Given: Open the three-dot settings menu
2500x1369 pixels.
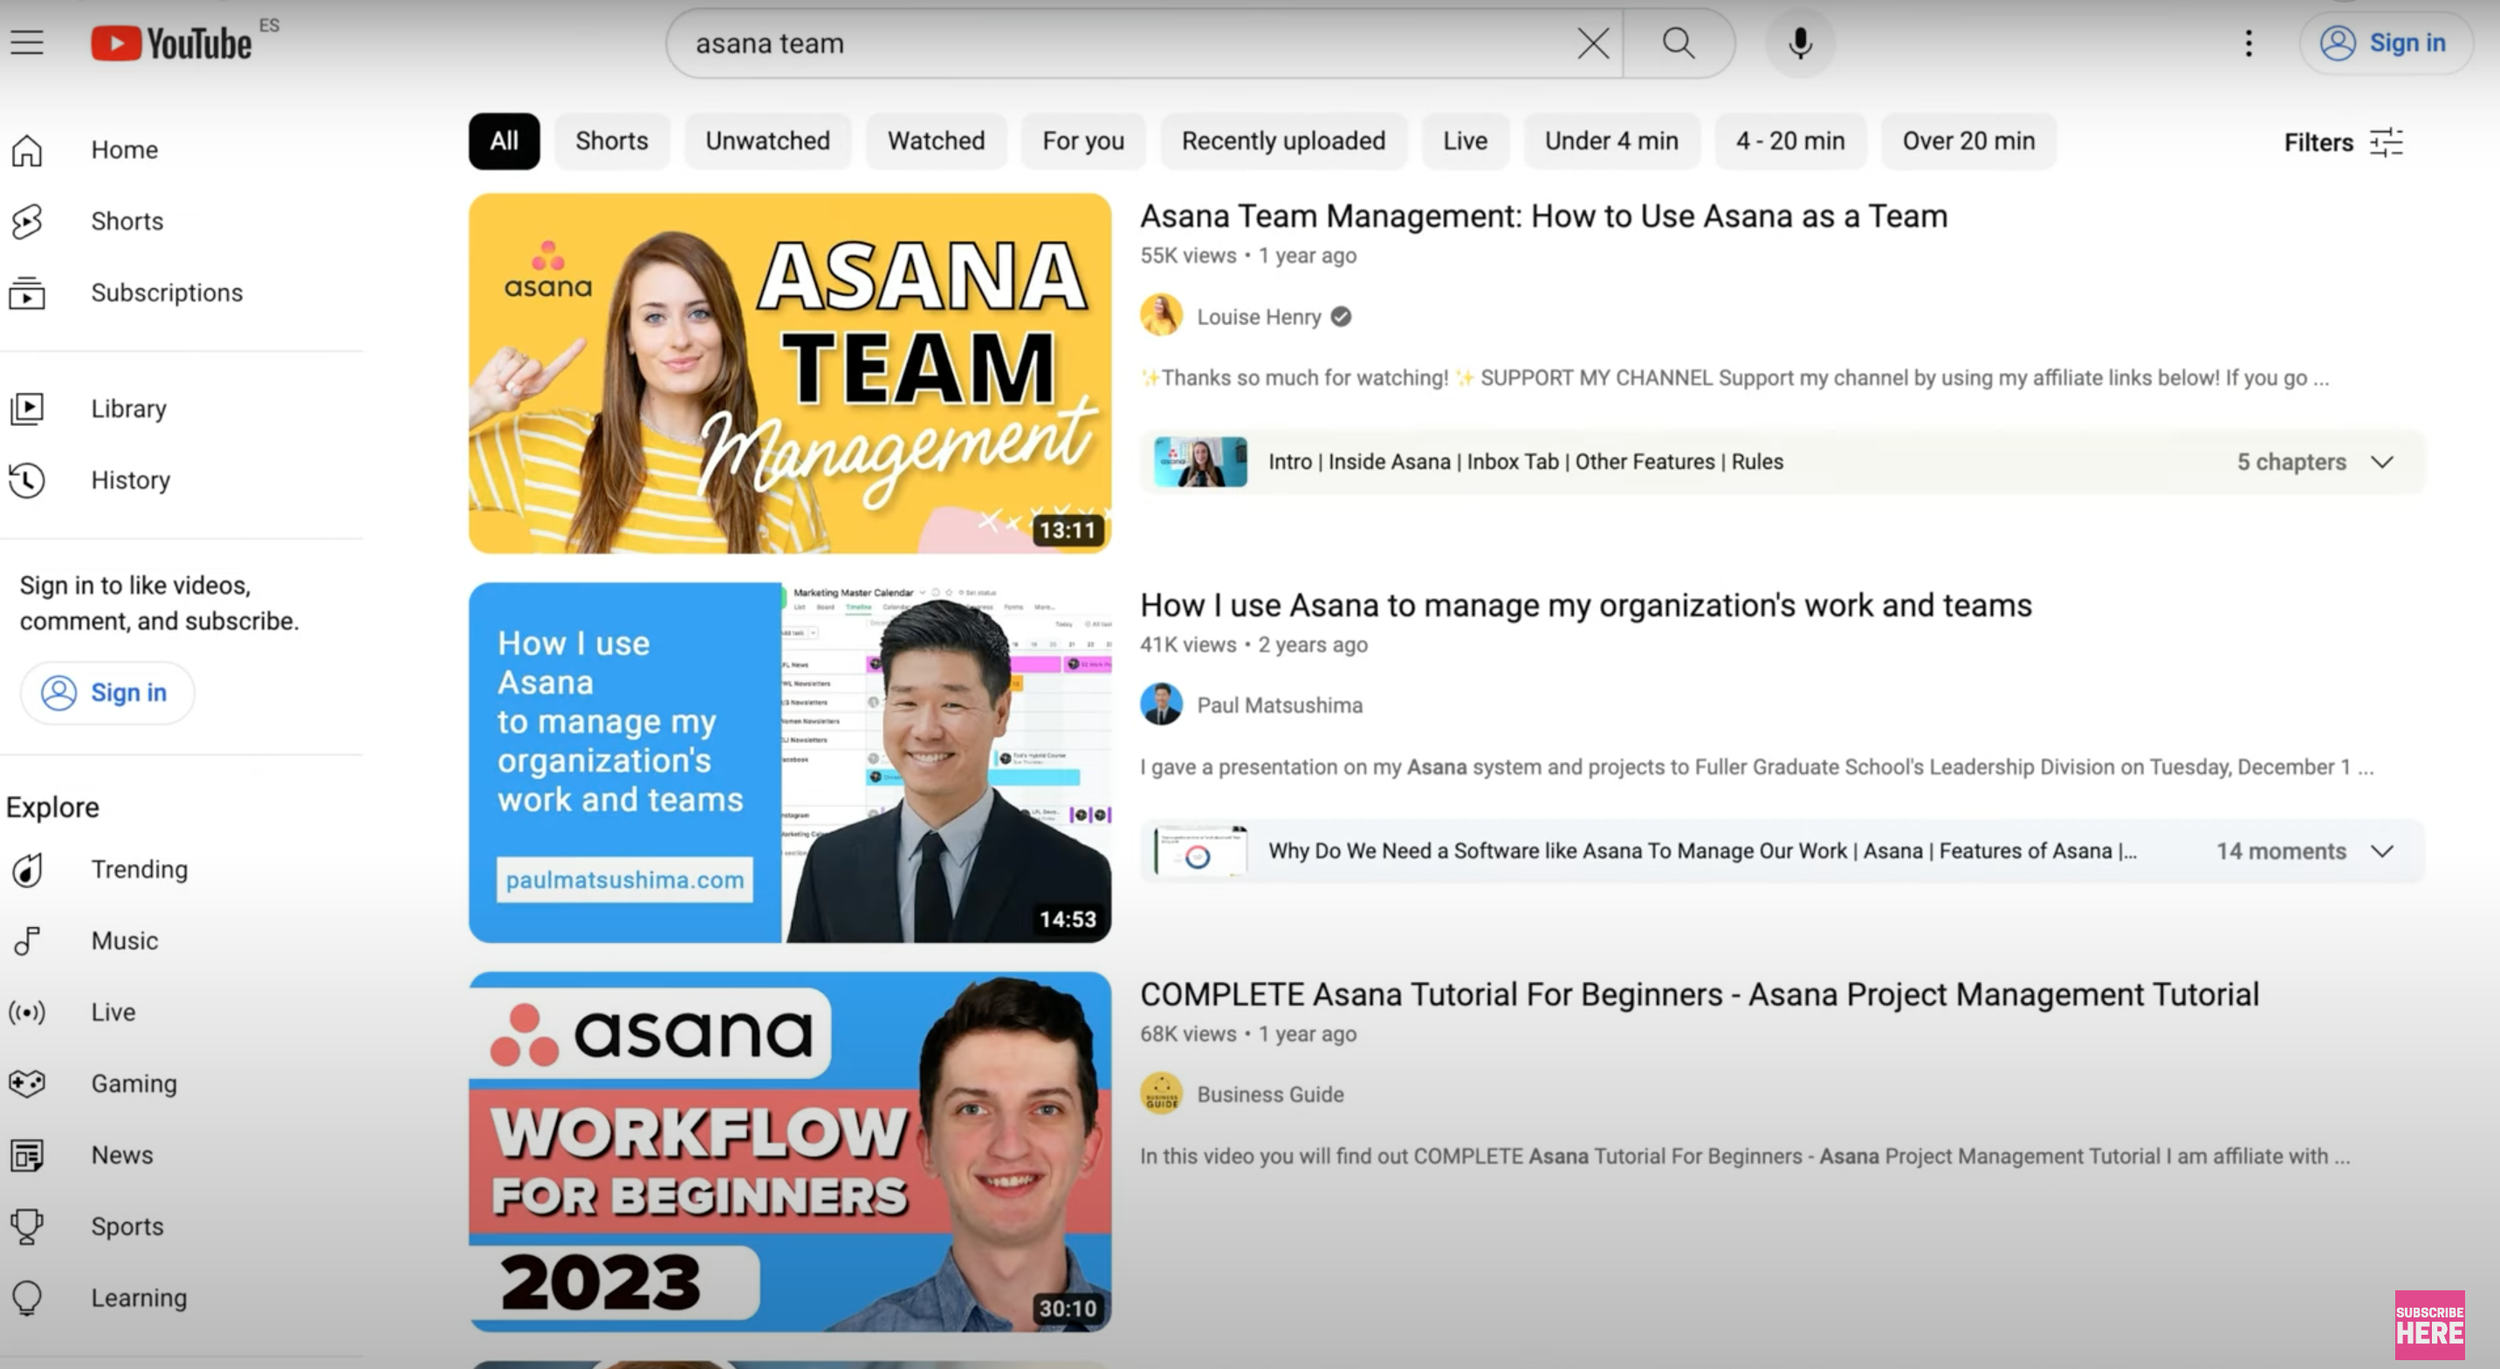Looking at the screenshot, I should [x=2248, y=43].
